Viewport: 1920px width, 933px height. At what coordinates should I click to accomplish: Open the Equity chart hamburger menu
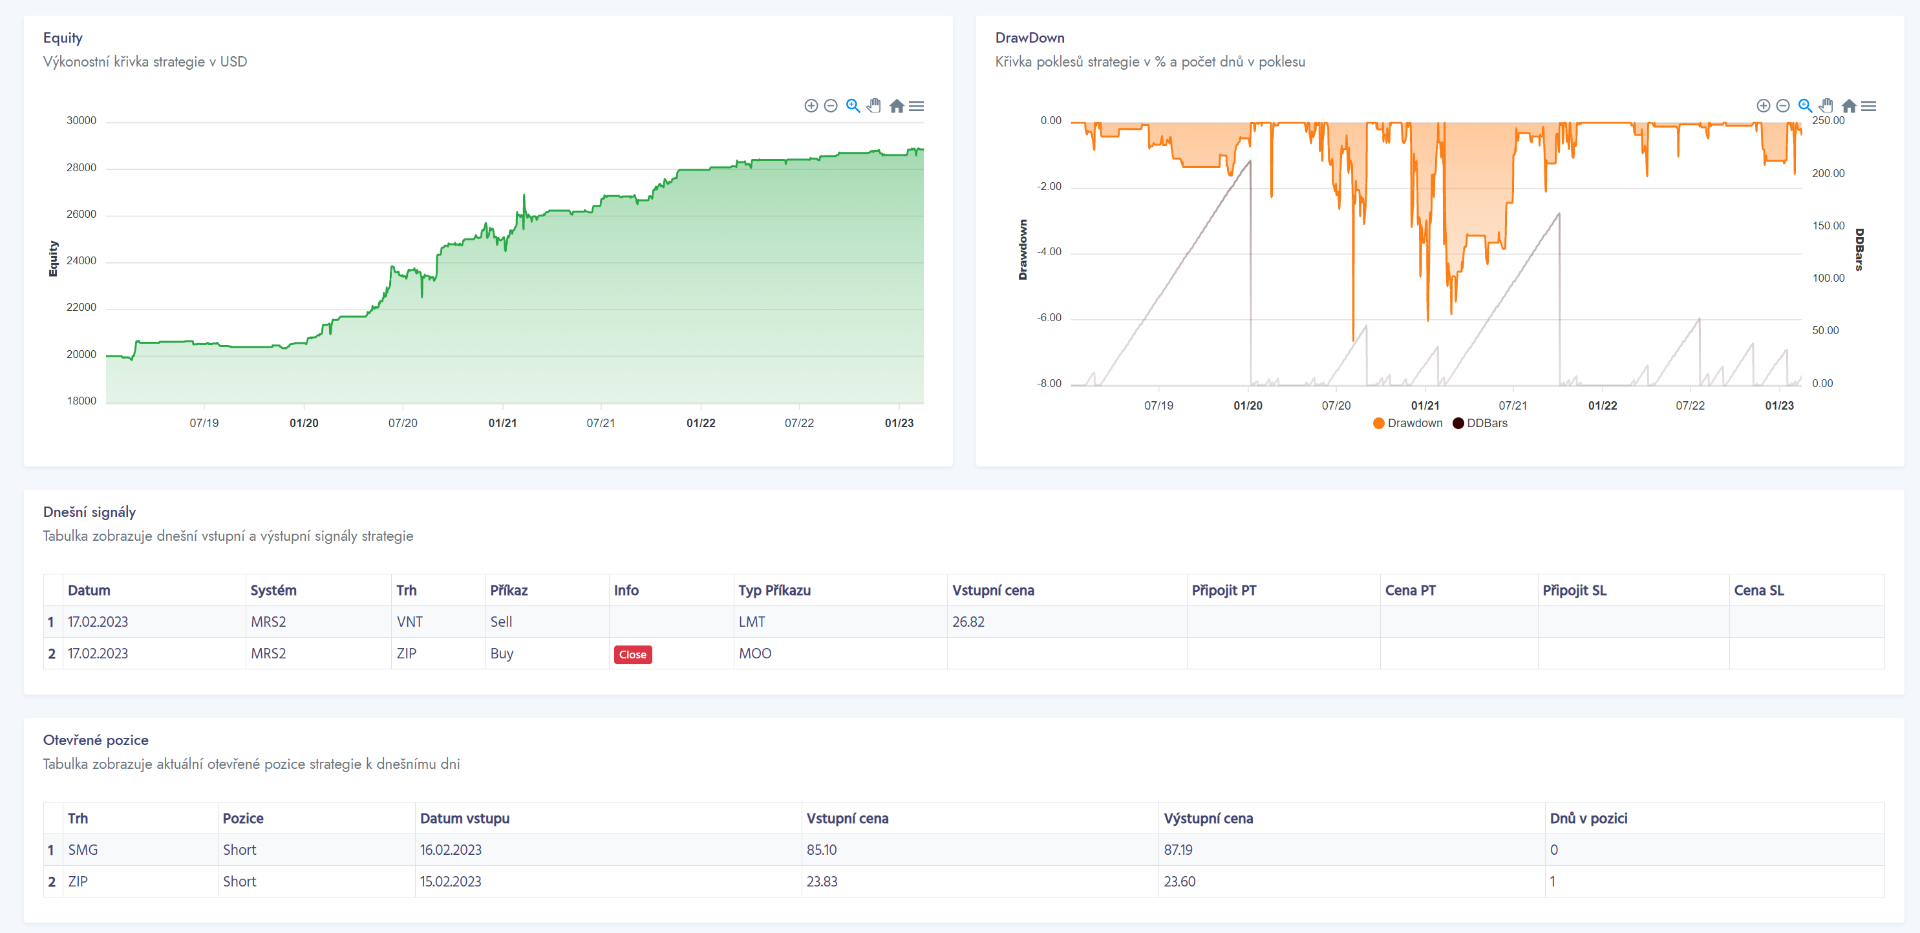917,106
